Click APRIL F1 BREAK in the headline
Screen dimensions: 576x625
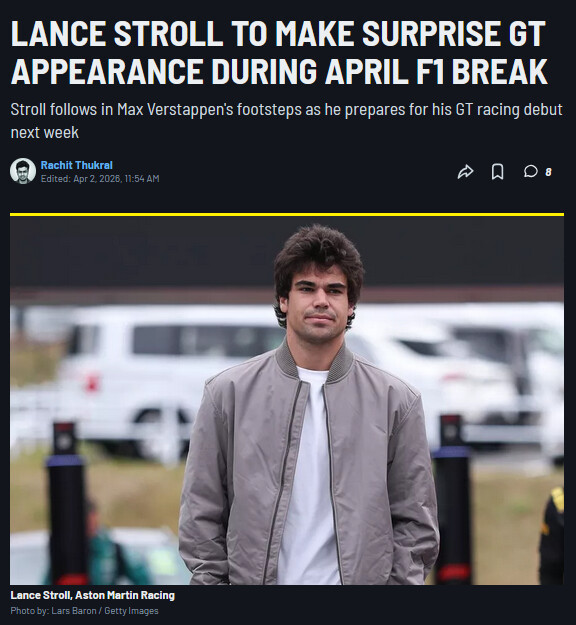pos(436,71)
